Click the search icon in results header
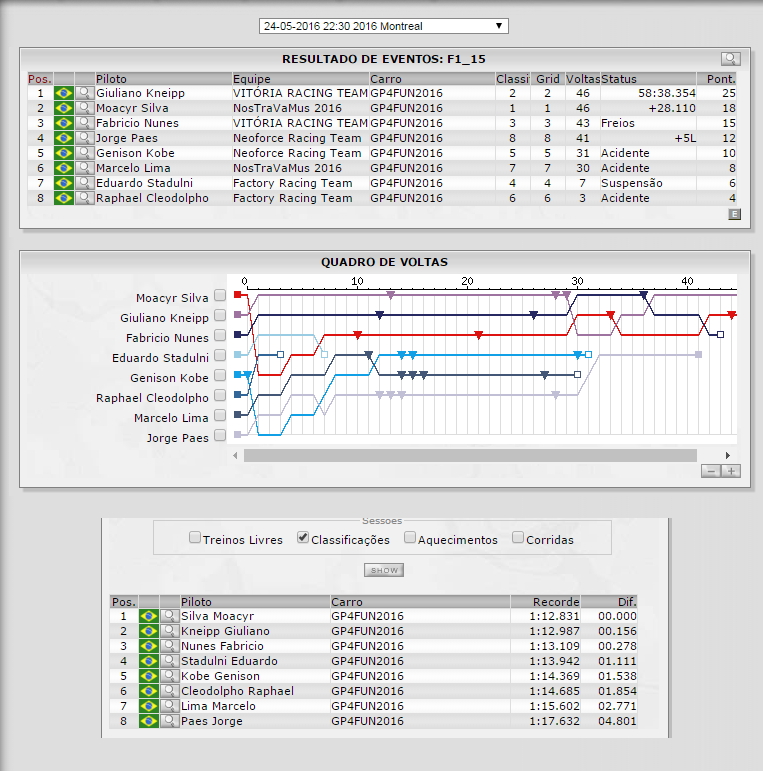This screenshot has width=763, height=771. (x=731, y=59)
